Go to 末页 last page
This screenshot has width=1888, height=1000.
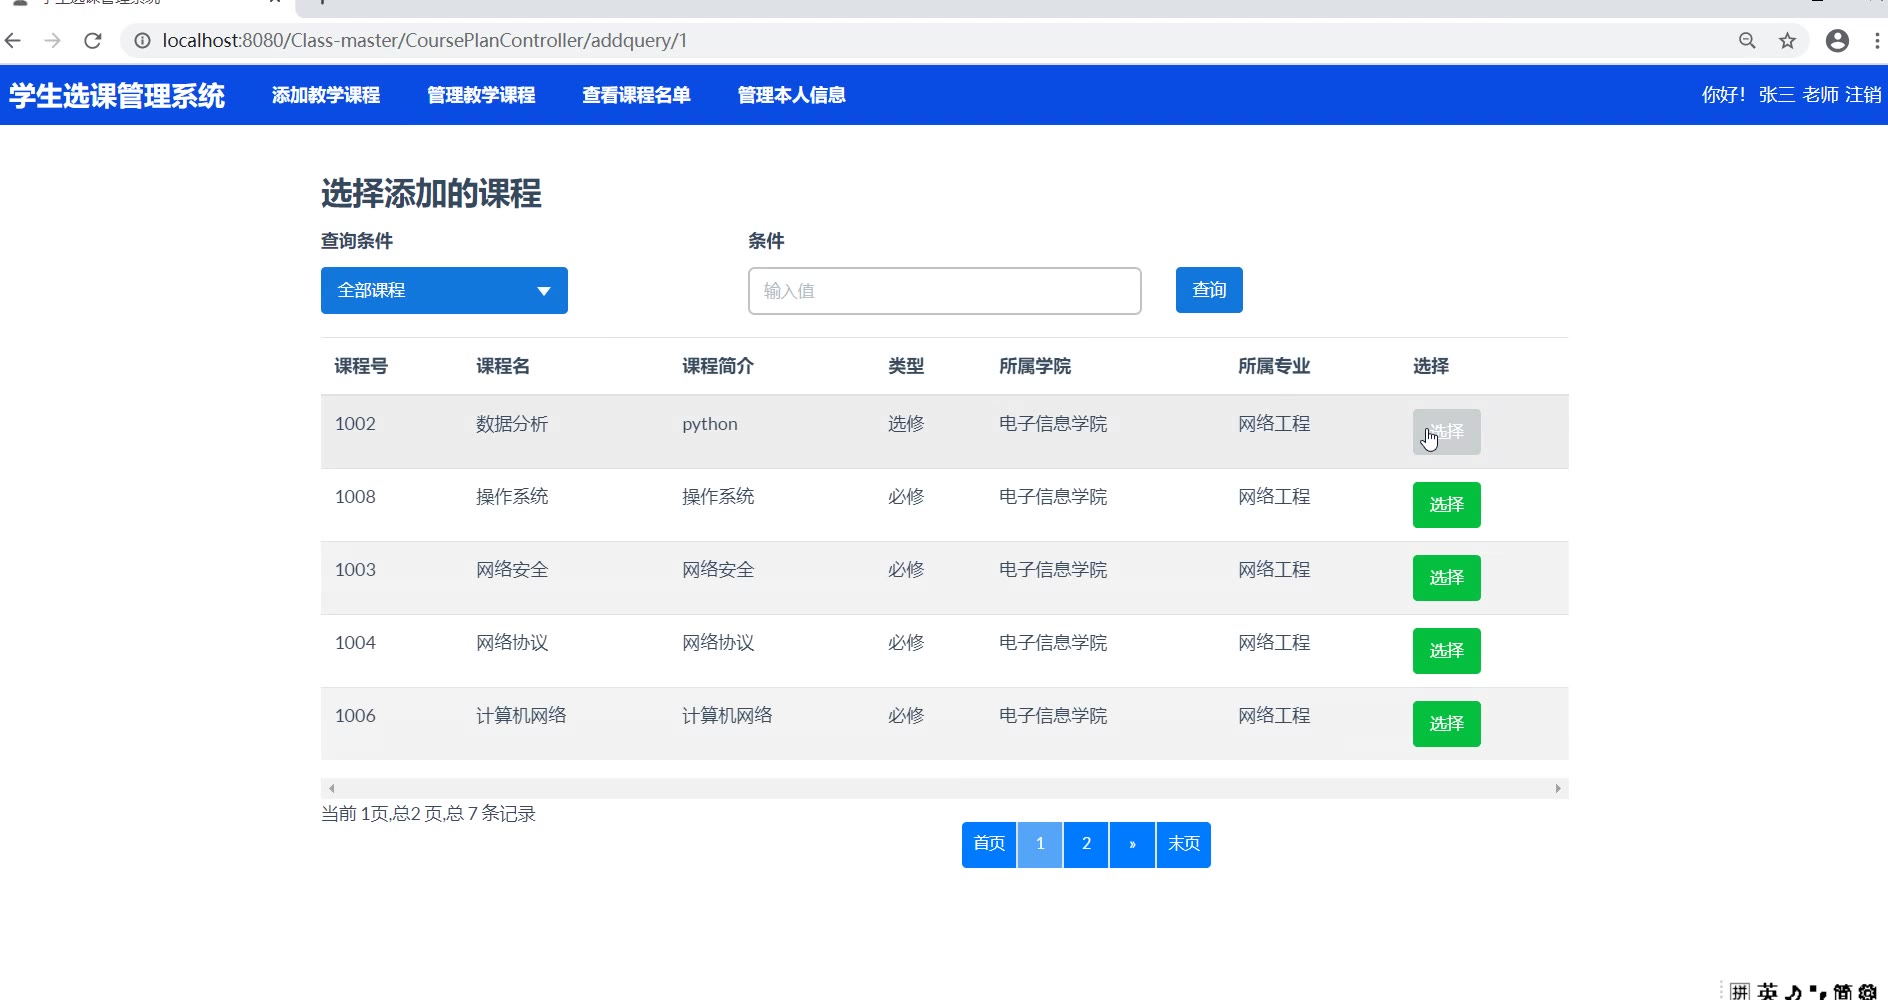1184,845
